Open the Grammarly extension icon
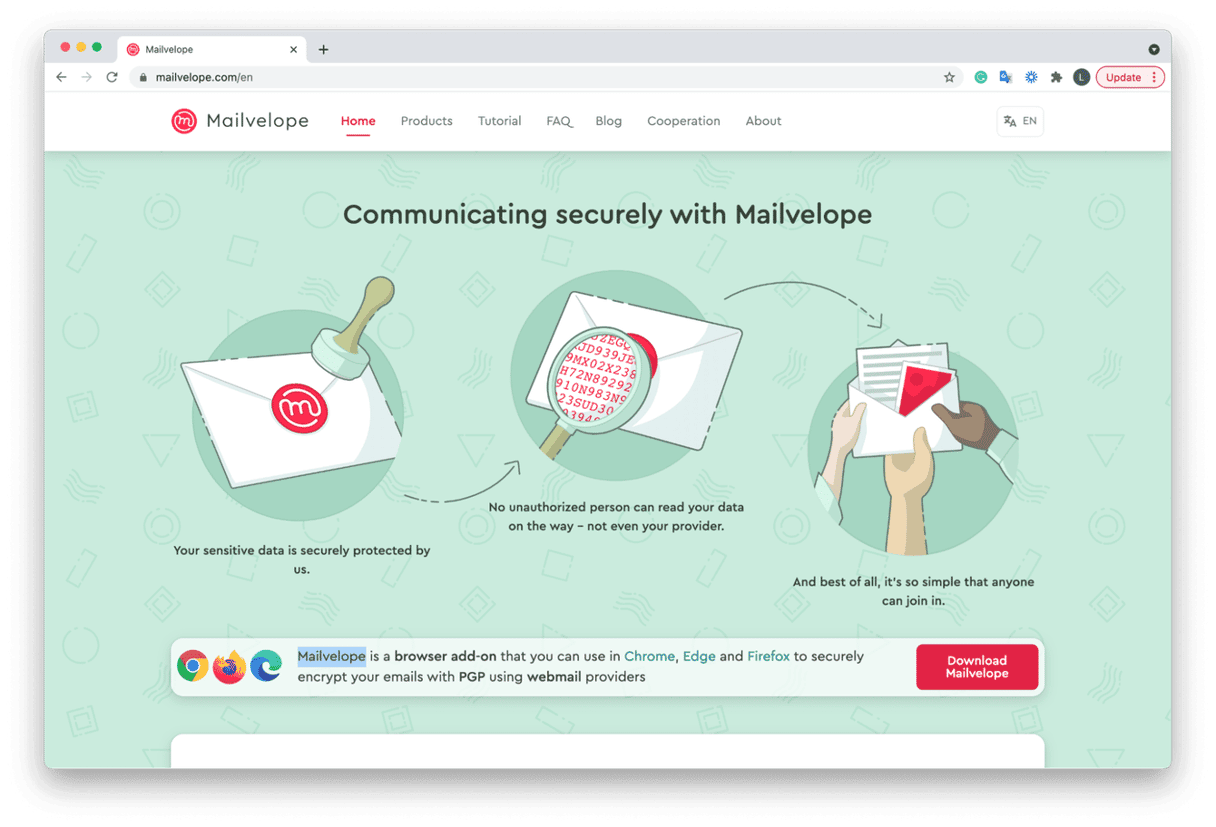This screenshot has width=1216, height=827. coord(980,76)
